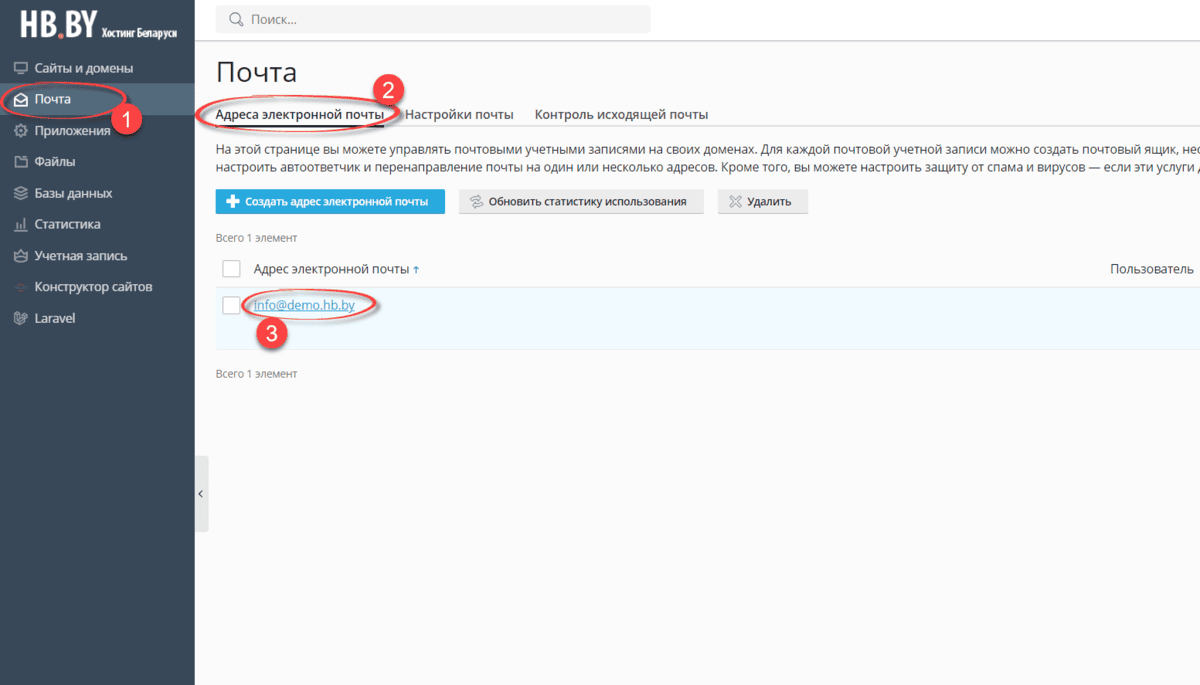The height and width of the screenshot is (685, 1200).
Task: Click Создать адрес электронной почты button
Action: [x=330, y=201]
